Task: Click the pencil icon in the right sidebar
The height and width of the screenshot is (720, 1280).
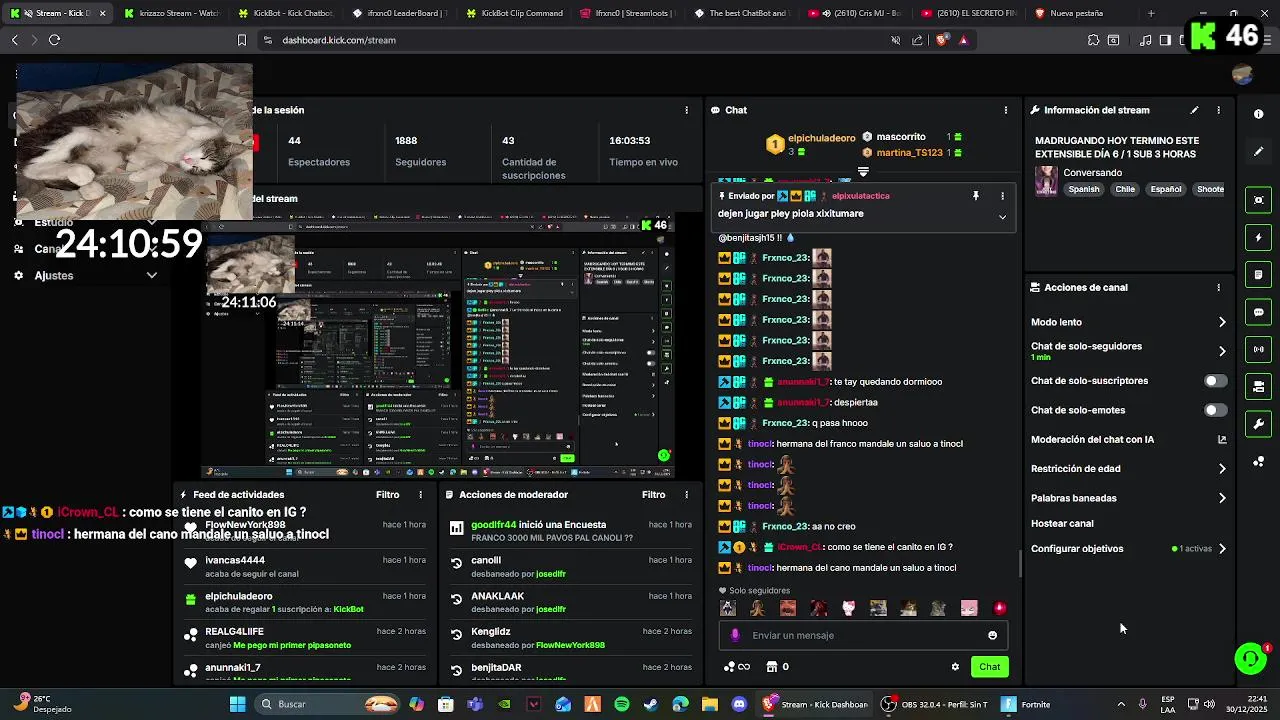Action: (x=1259, y=151)
